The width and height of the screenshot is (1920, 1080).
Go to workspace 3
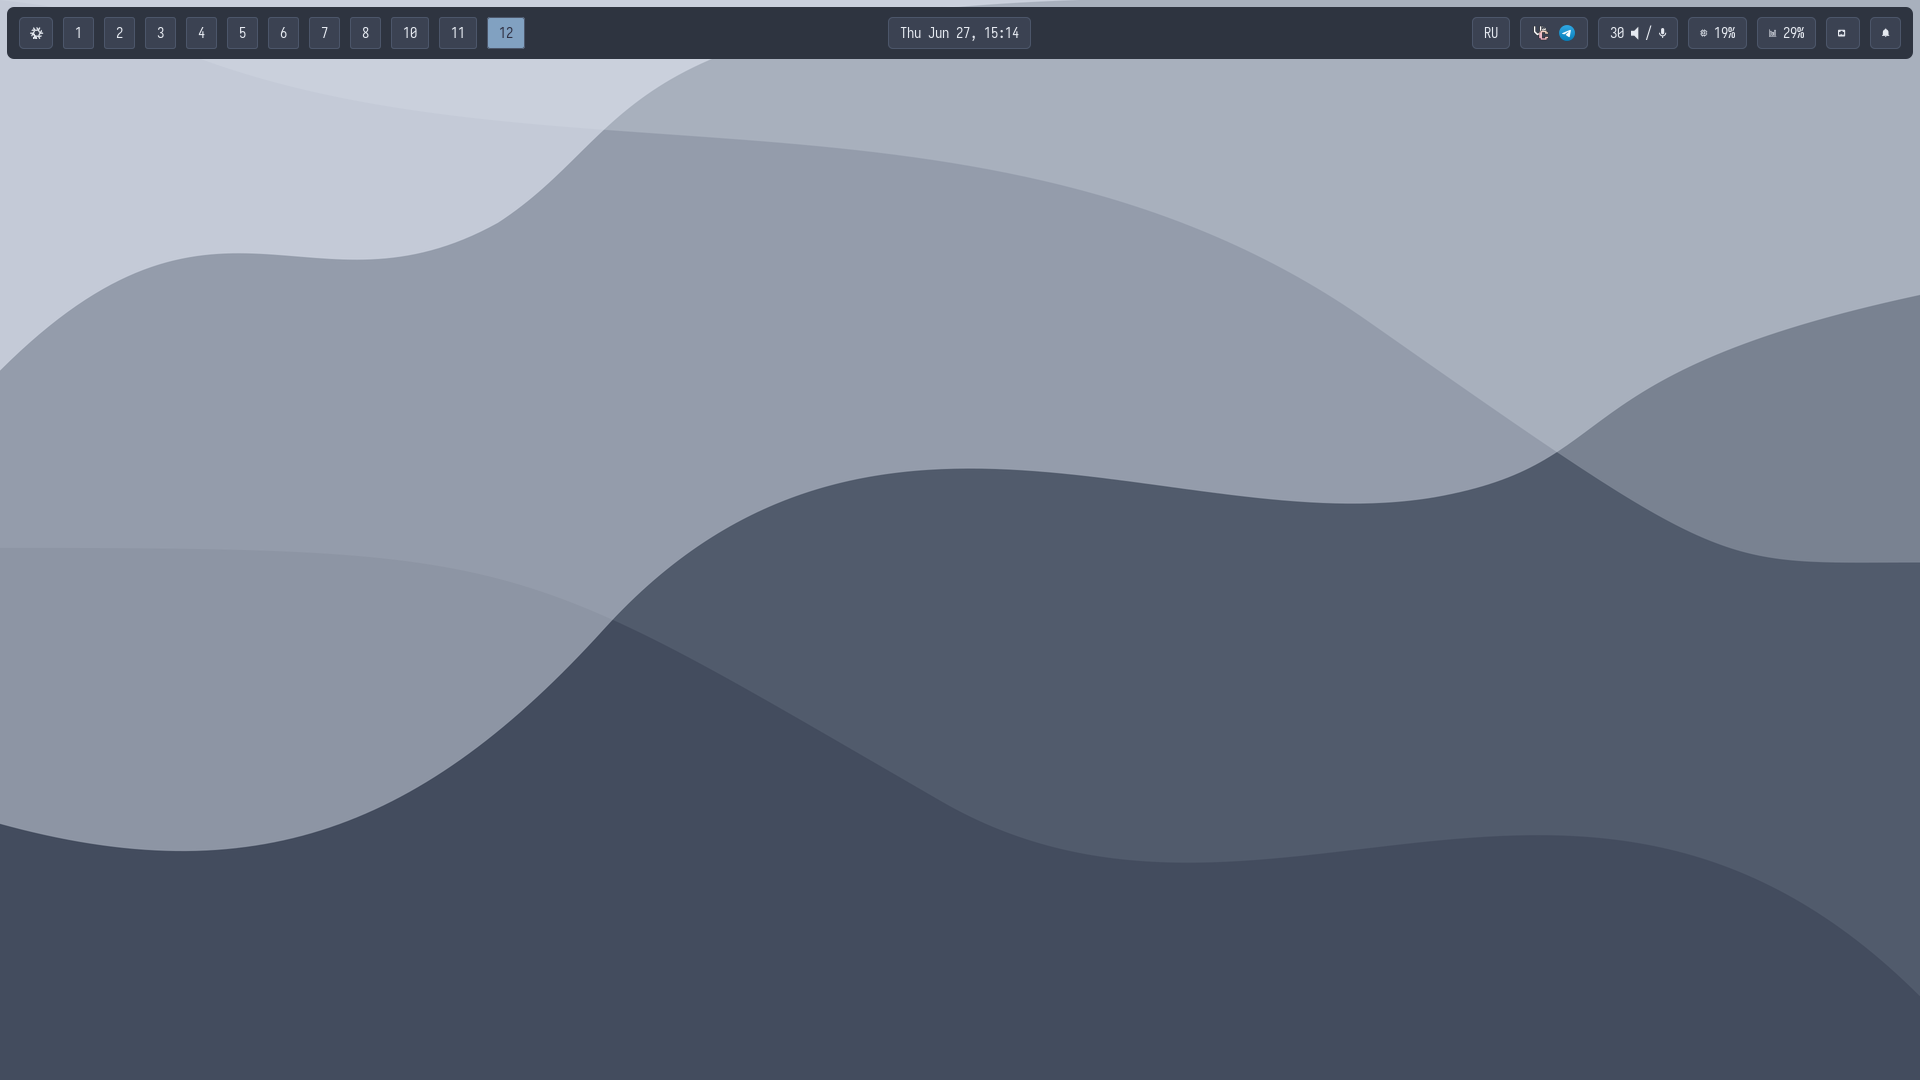pos(160,33)
